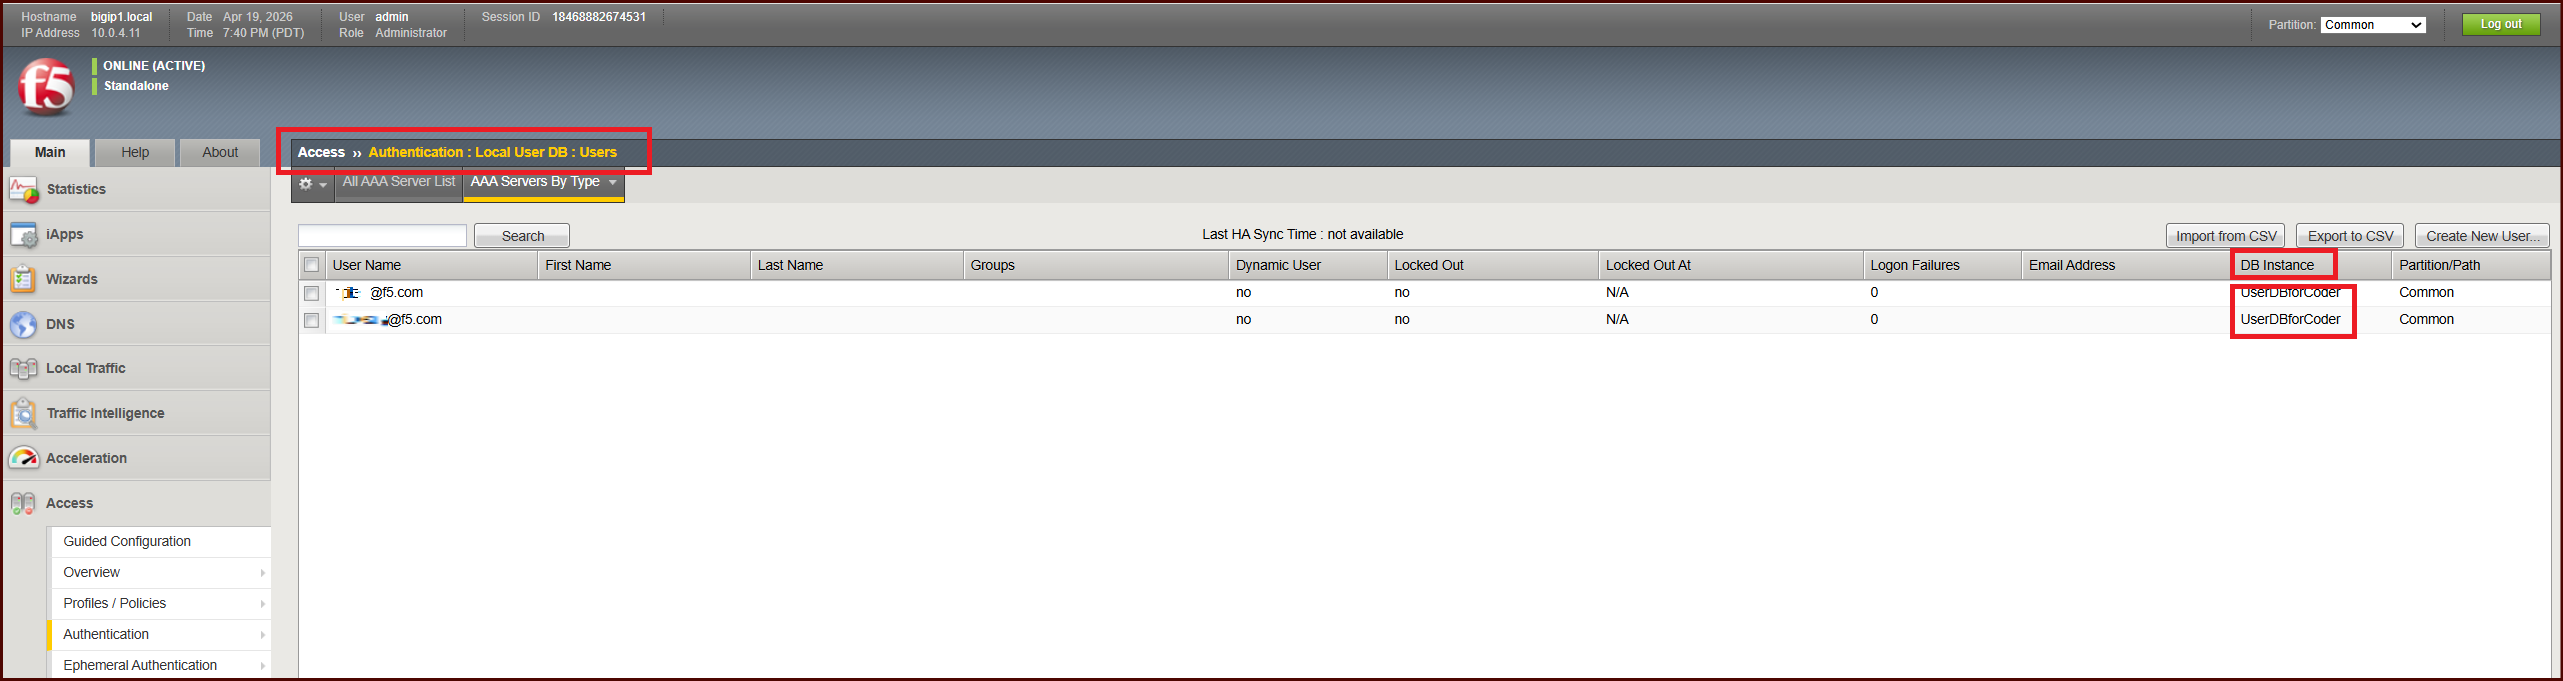
Task: Click the Wizards clipboard icon
Action: click(24, 279)
